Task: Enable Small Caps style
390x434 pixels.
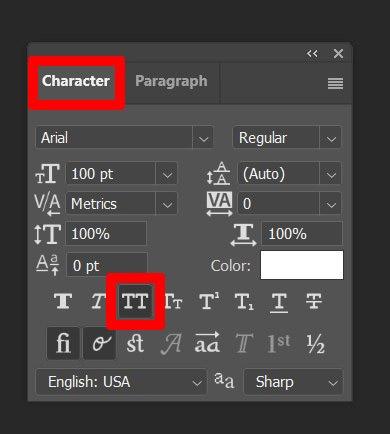Action: pos(174,302)
